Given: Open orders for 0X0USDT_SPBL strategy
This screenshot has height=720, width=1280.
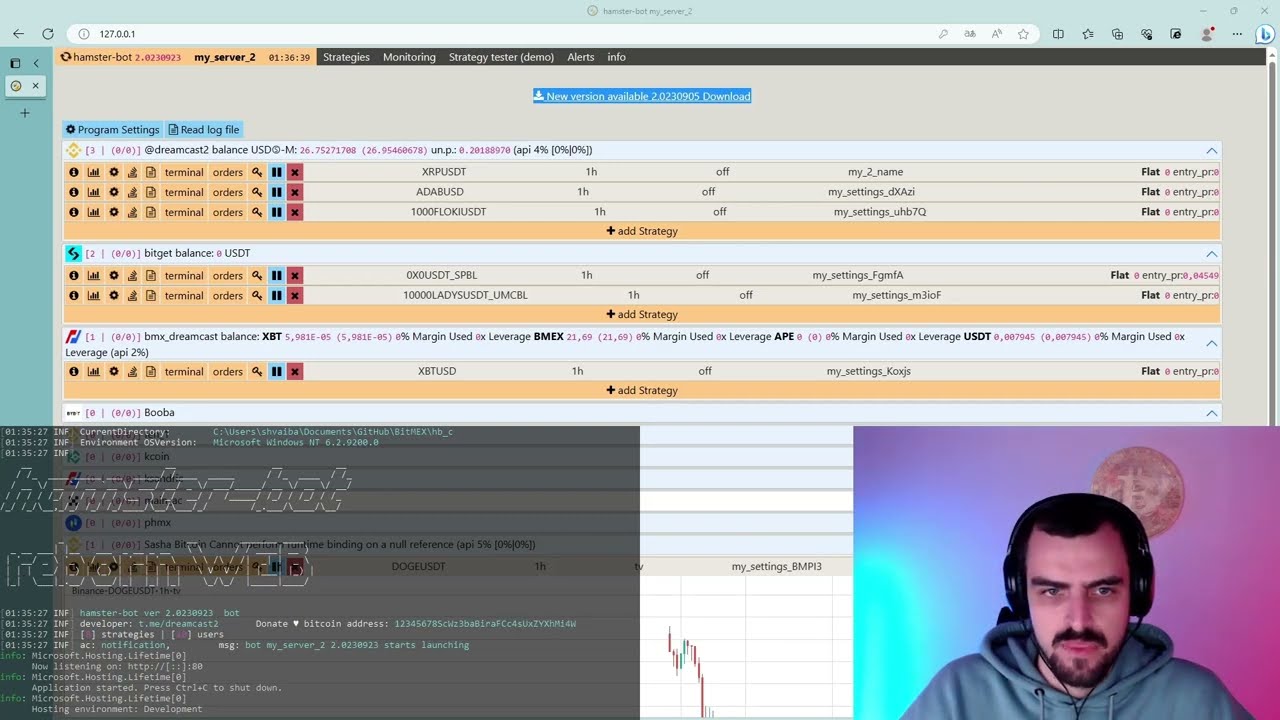Looking at the screenshot, I should pyautogui.click(x=228, y=275).
